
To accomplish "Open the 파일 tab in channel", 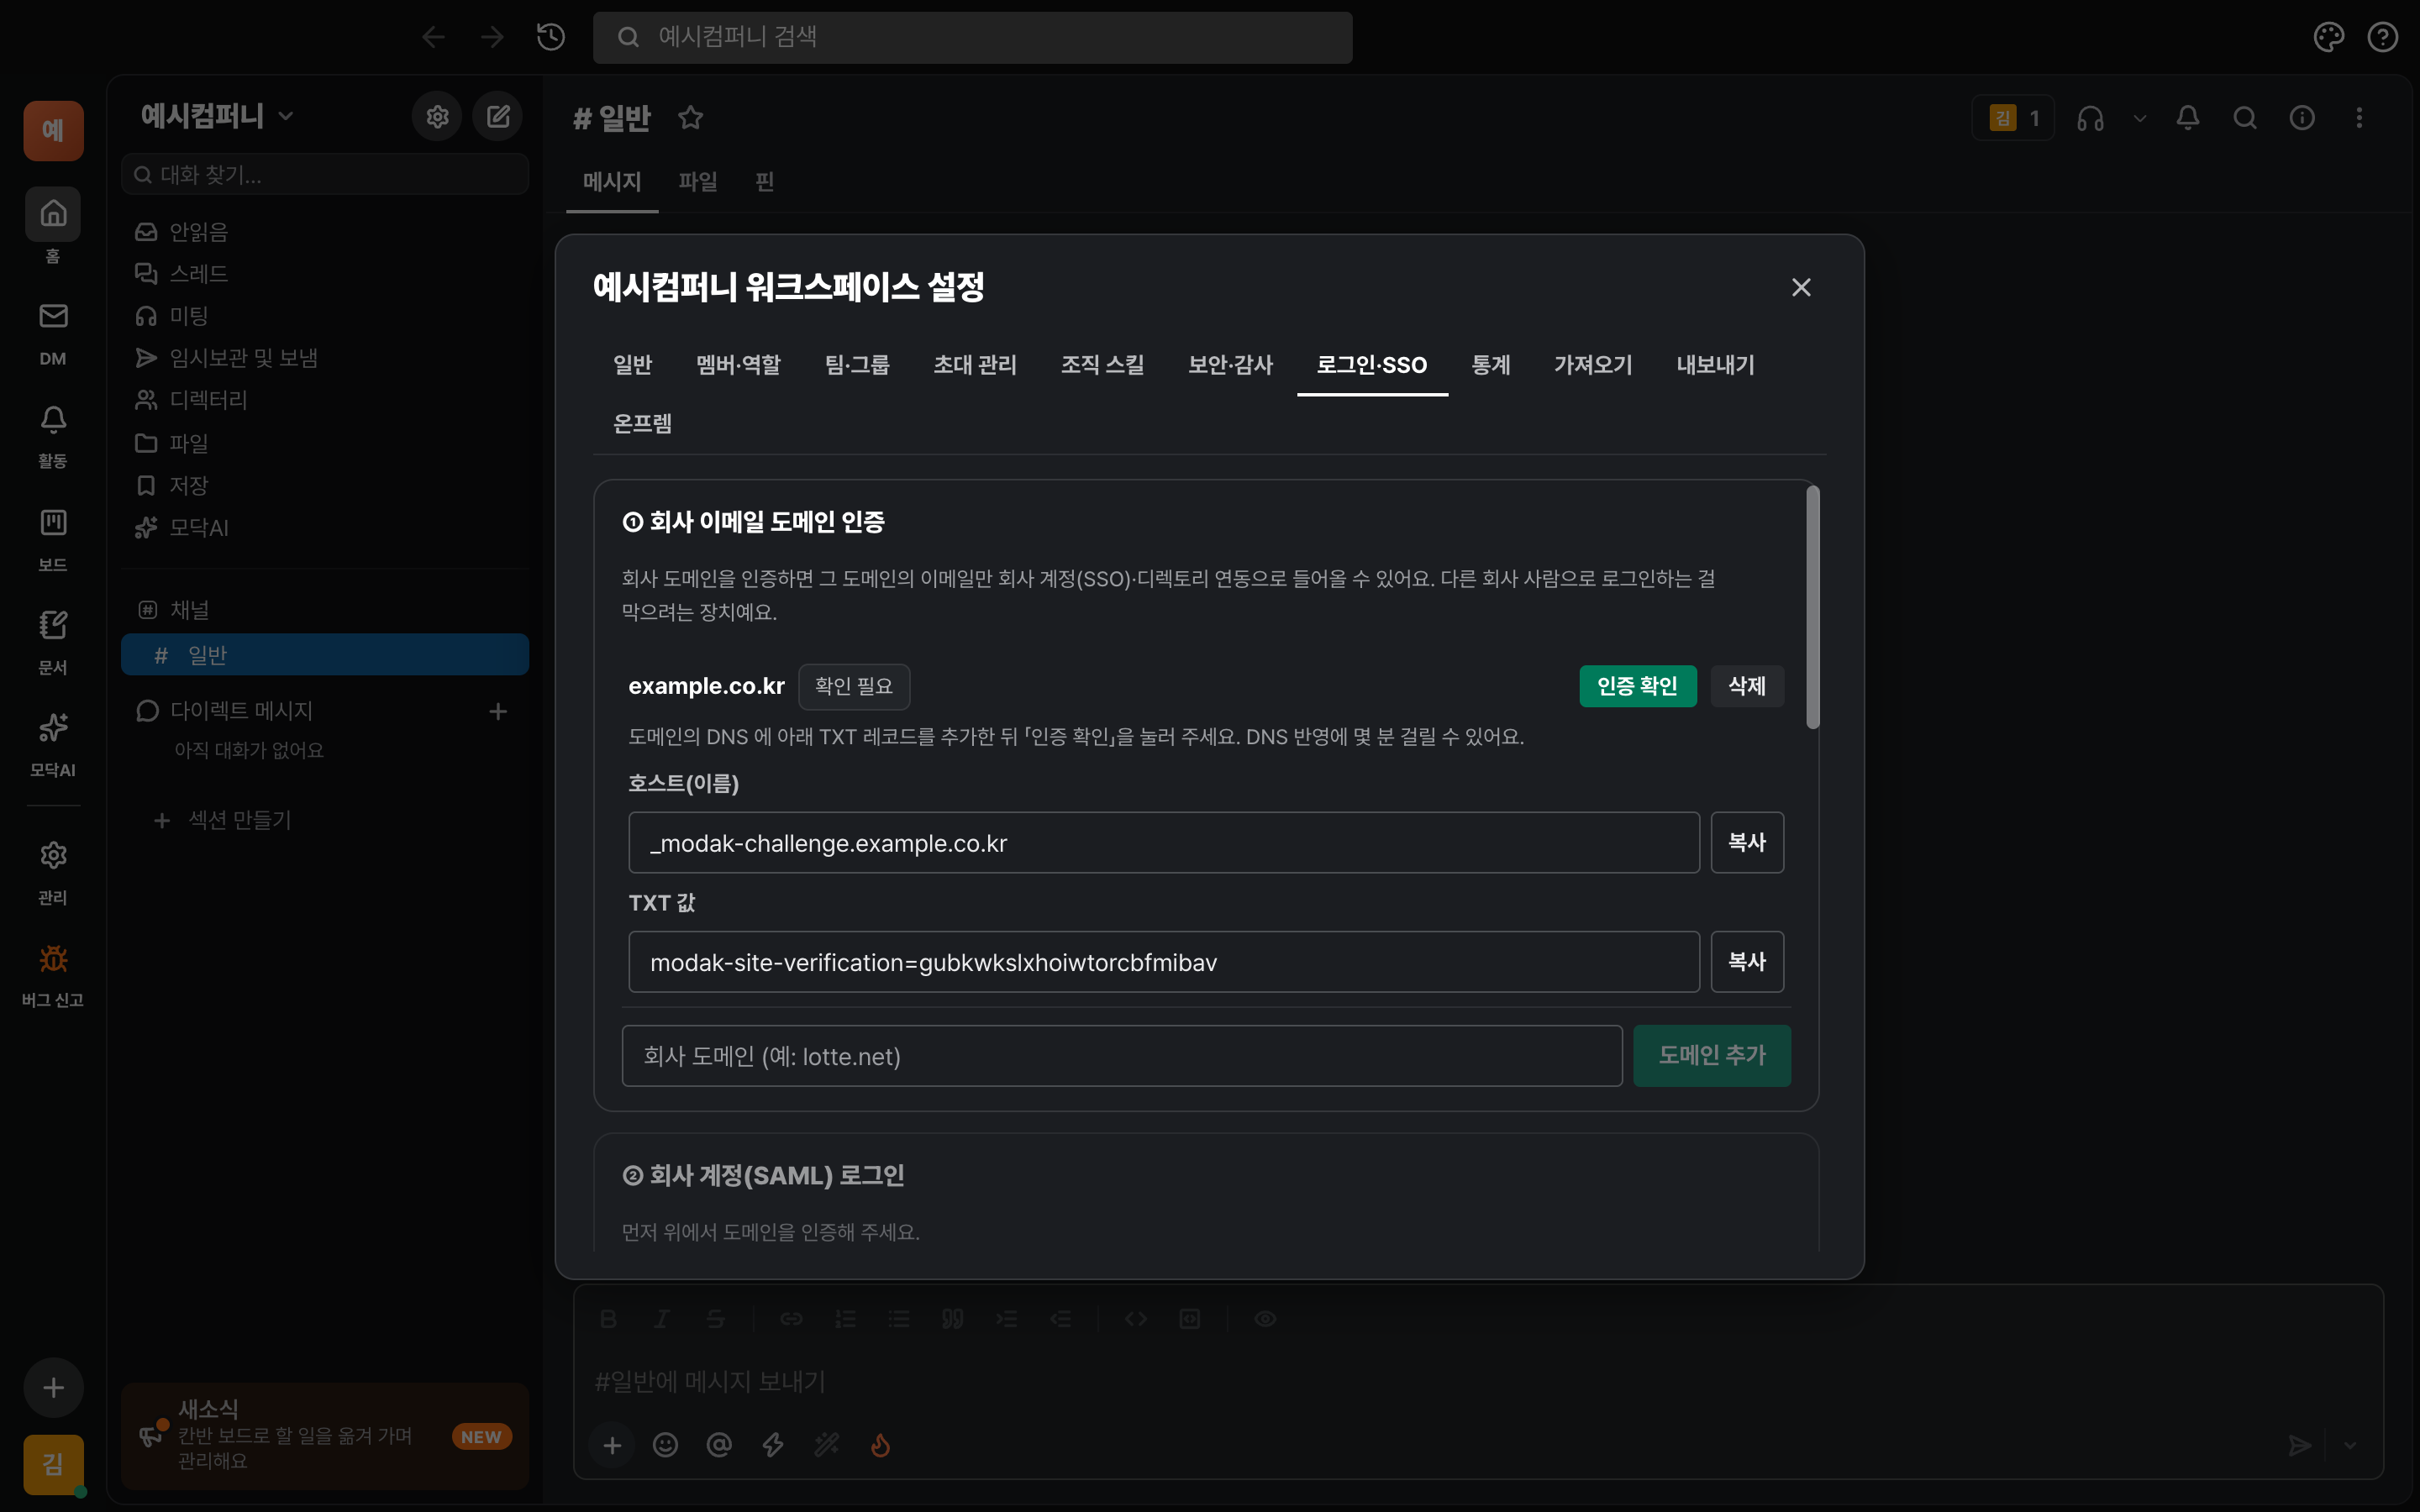I will (x=698, y=182).
